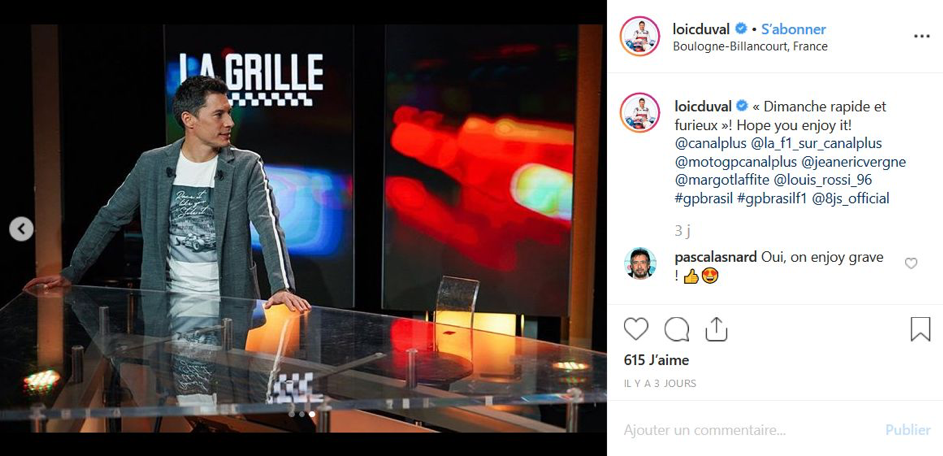Open the #gpbrasil hashtag
The width and height of the screenshot is (943, 456).
tap(704, 199)
